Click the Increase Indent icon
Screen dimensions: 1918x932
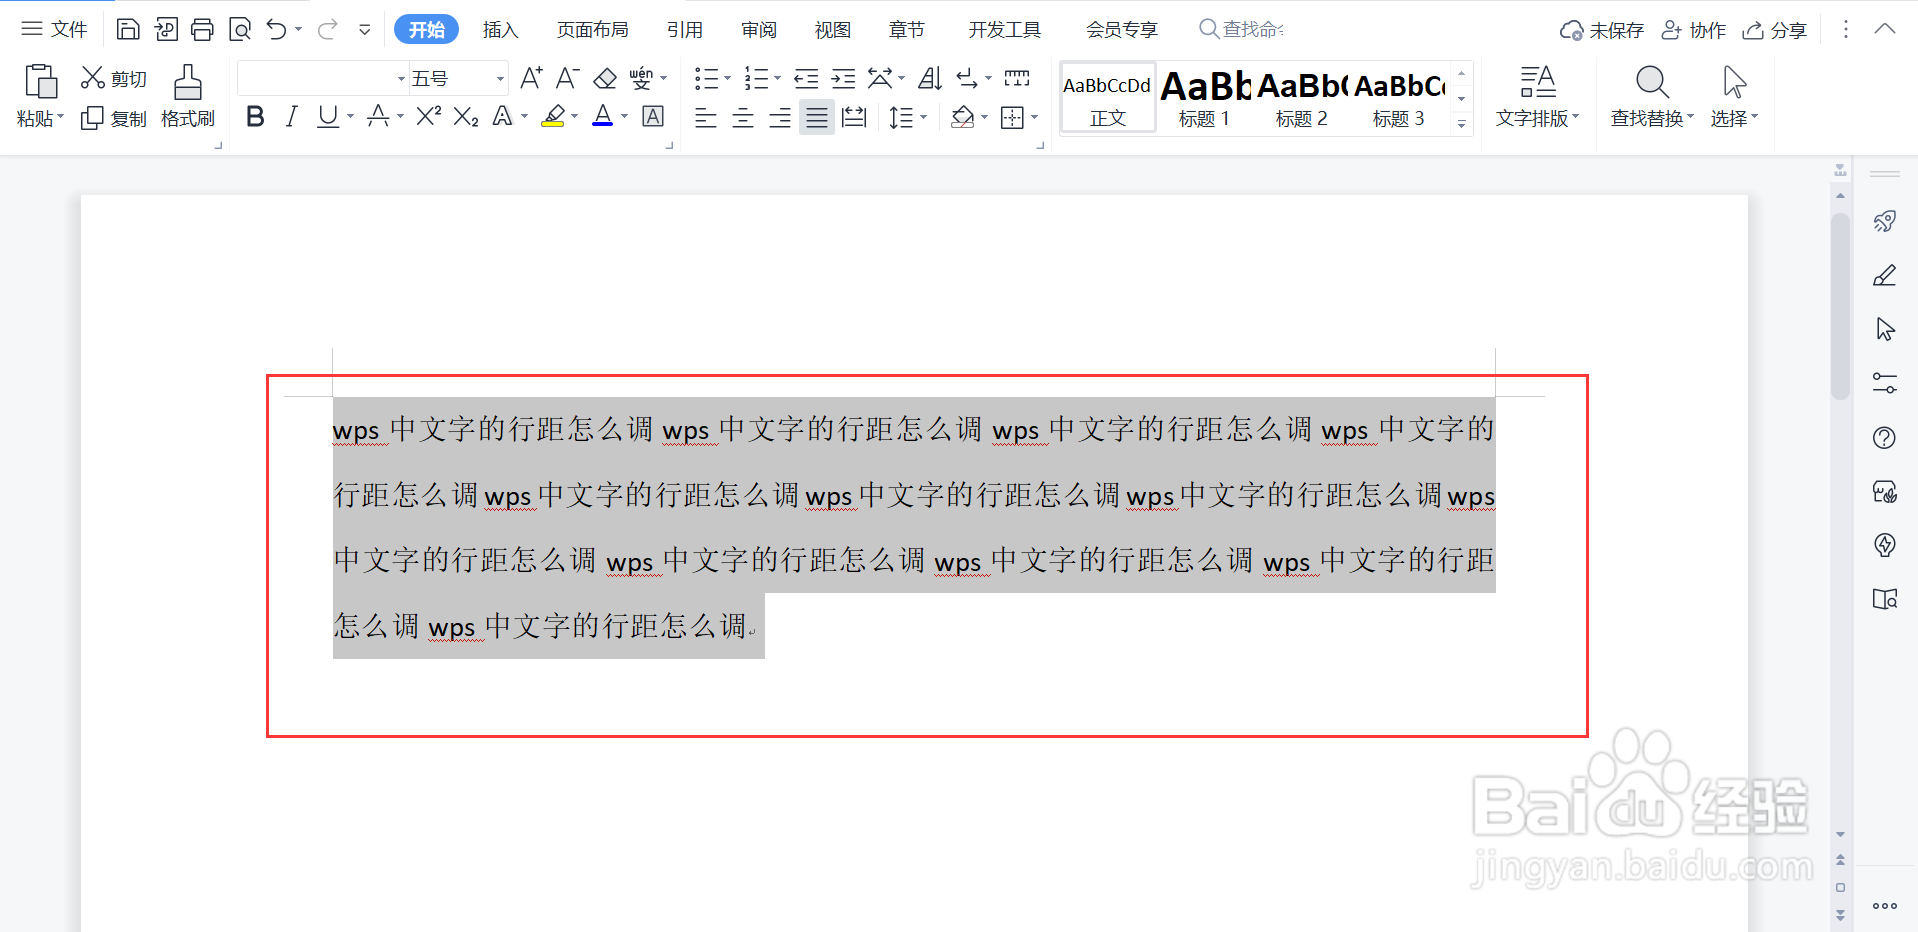tap(843, 78)
